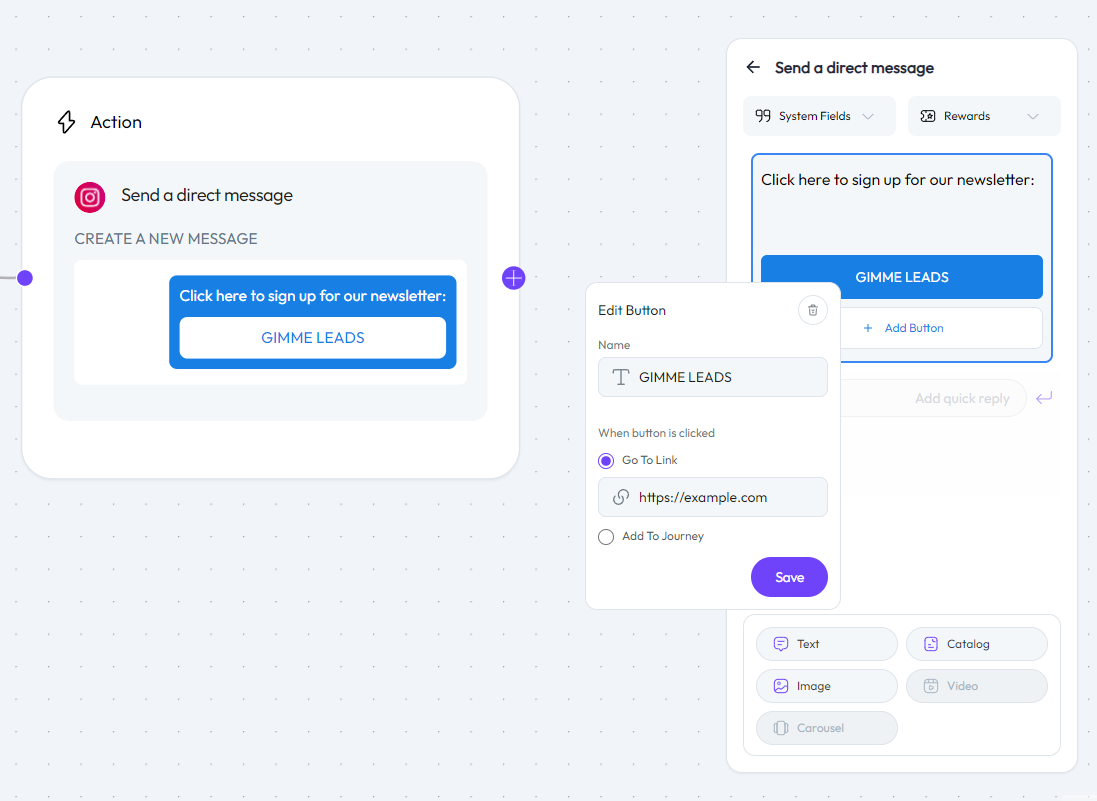Click the Add quick reply field

(x=940, y=398)
